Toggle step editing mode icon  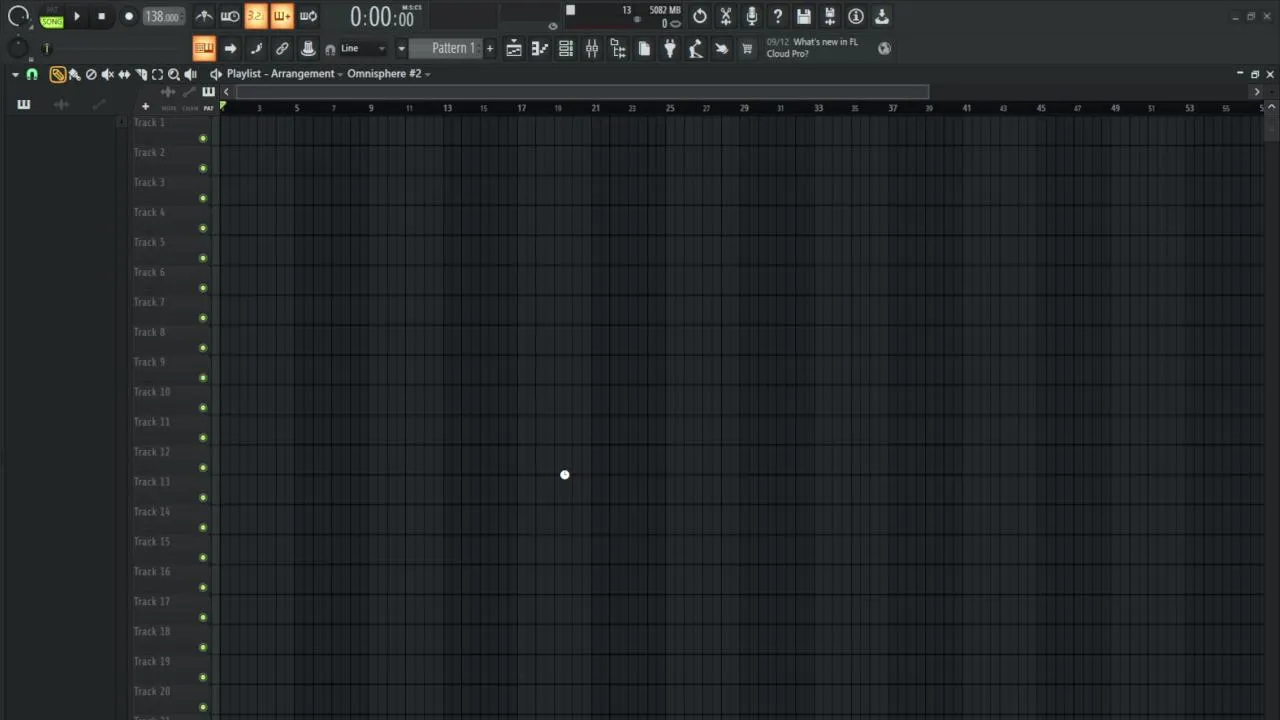256,48
